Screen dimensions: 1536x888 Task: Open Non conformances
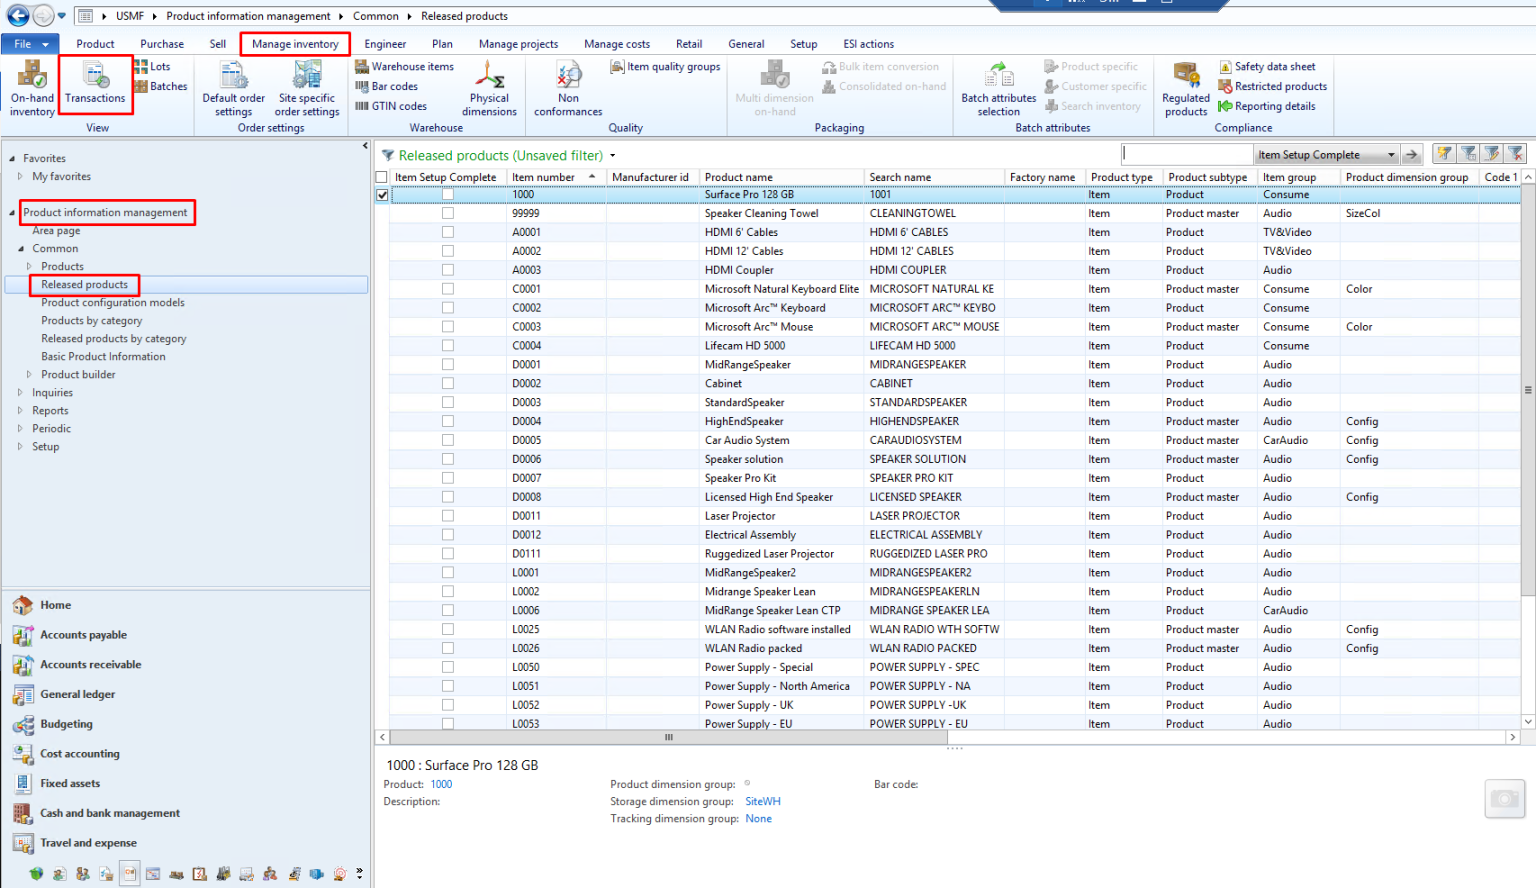tap(568, 88)
